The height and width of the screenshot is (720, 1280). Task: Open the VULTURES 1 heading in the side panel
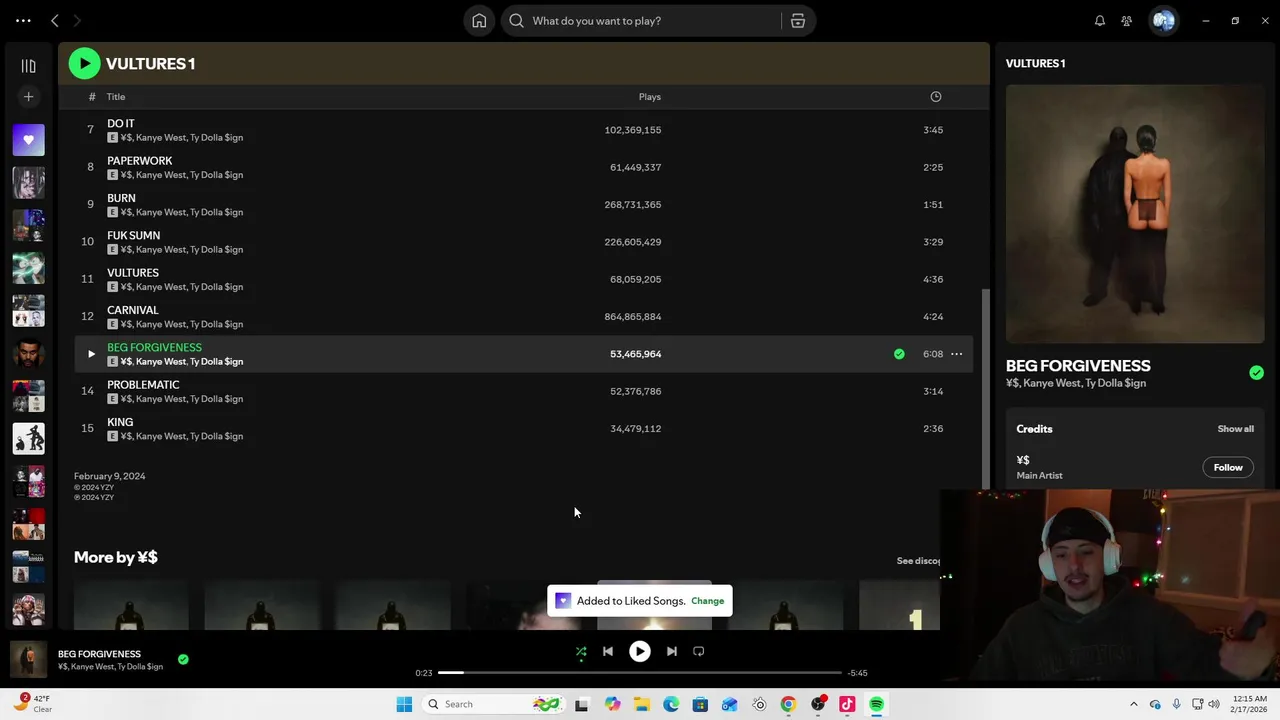[x=1035, y=63]
